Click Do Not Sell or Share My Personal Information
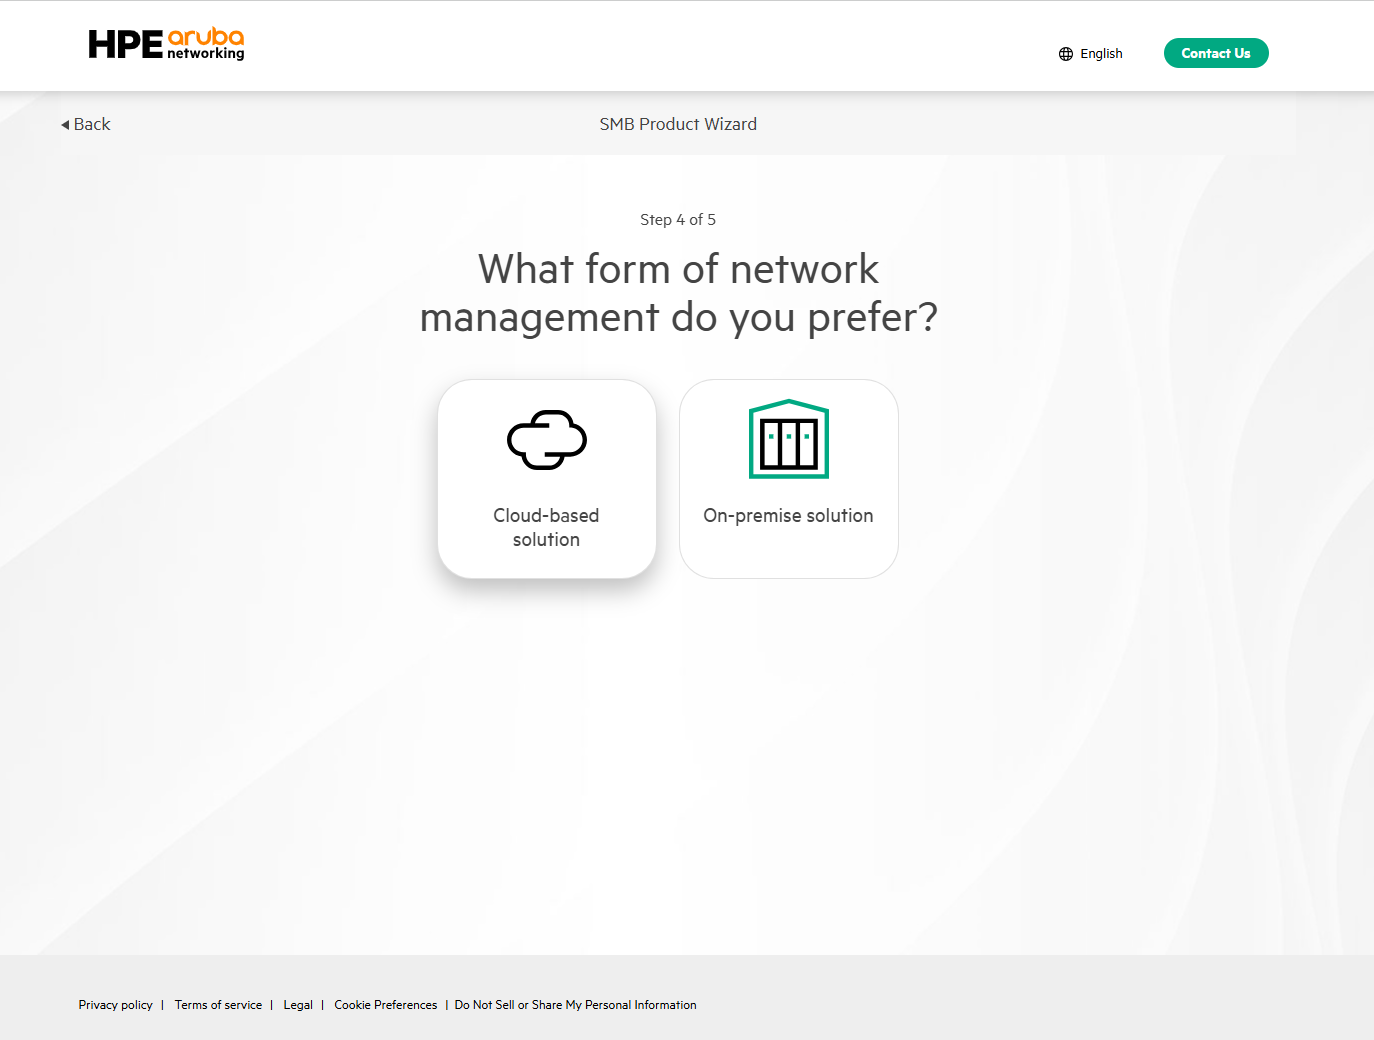The height and width of the screenshot is (1040, 1374). coord(575,1005)
